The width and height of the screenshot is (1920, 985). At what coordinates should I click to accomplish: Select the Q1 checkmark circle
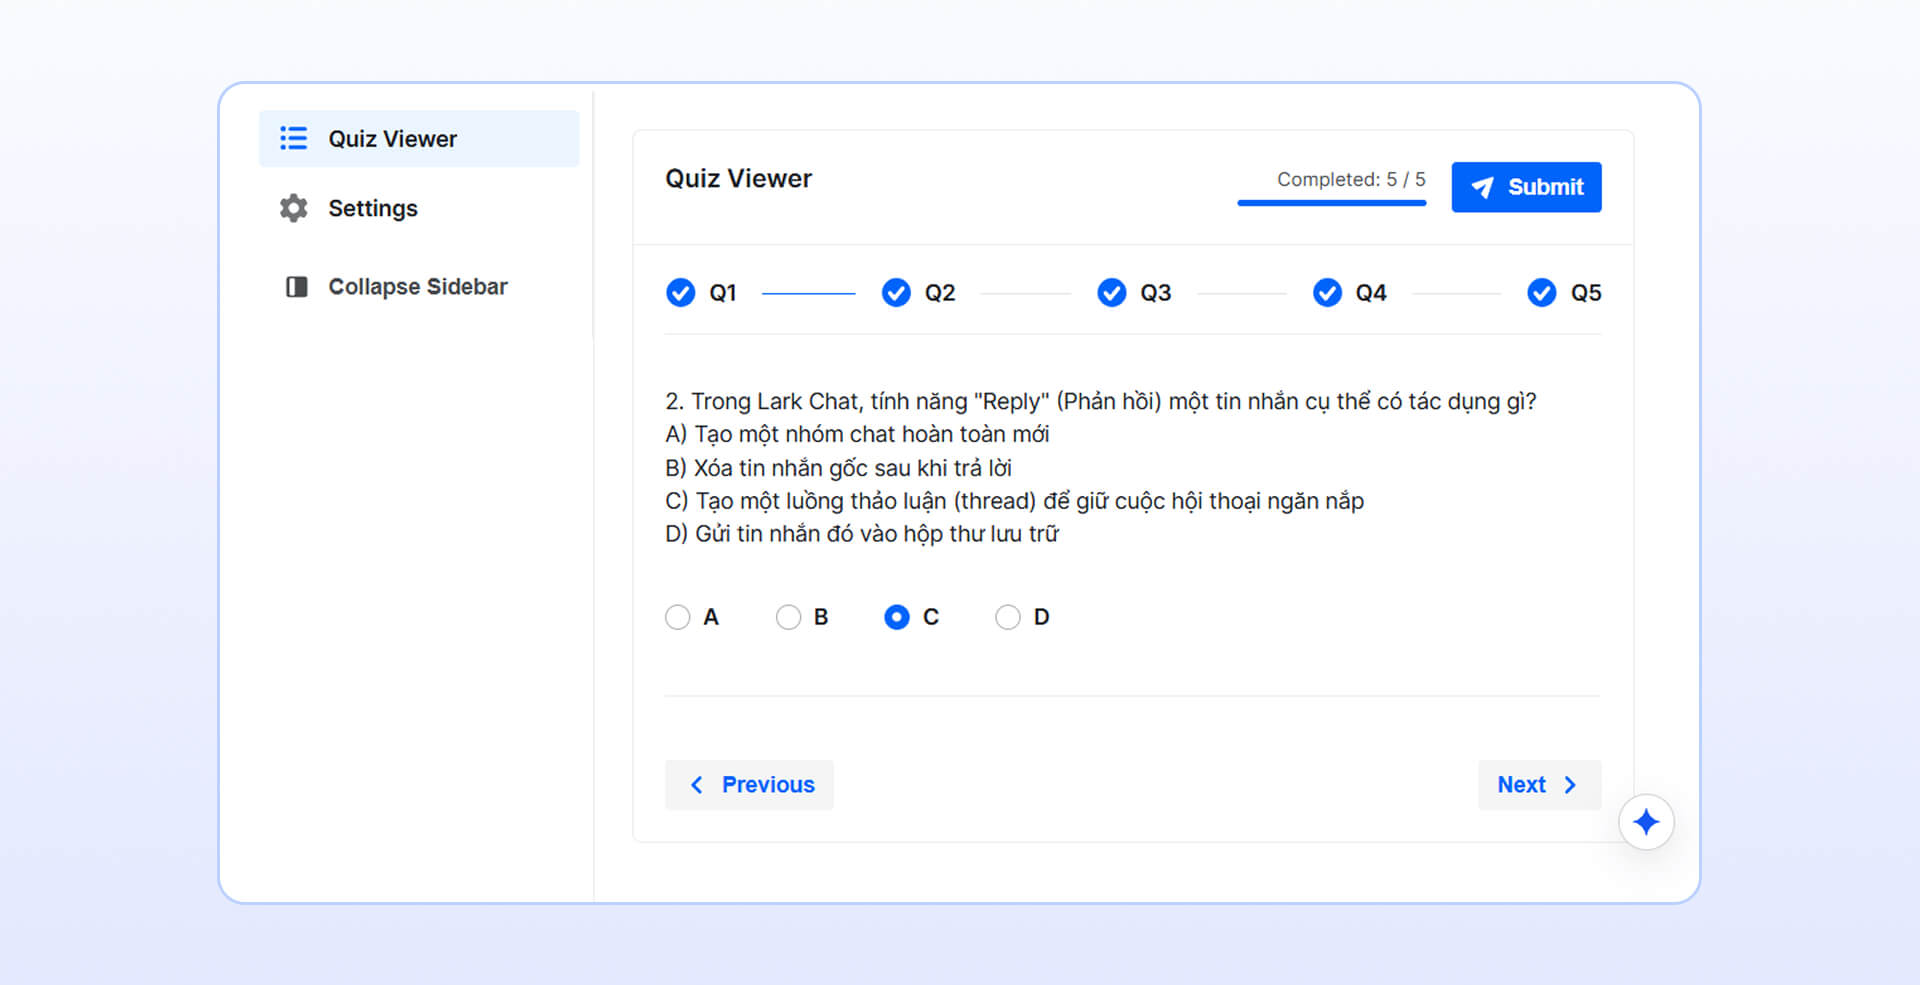680,292
